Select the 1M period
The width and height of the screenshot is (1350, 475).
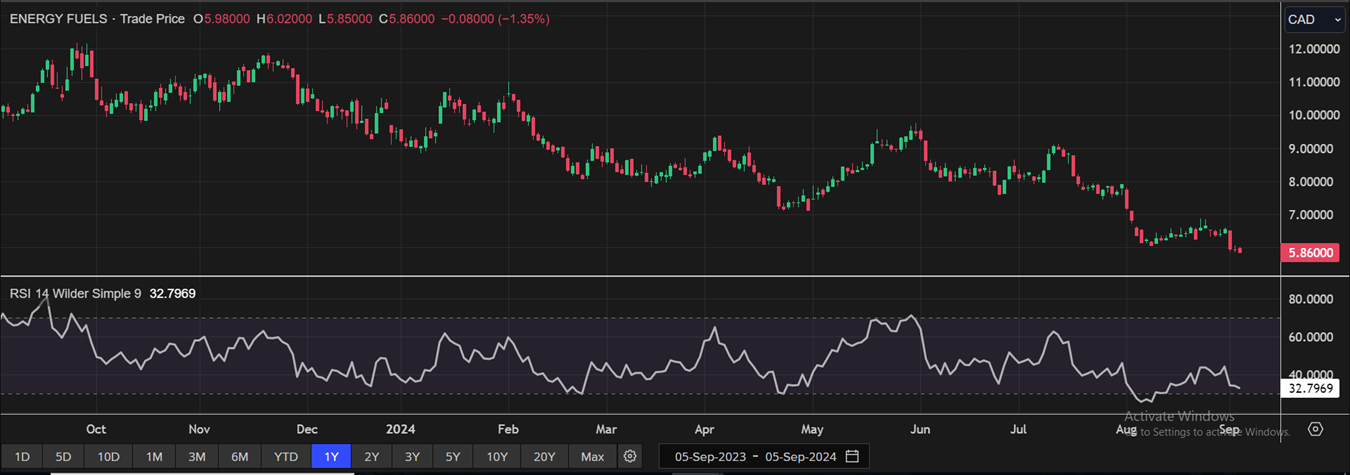pos(154,457)
